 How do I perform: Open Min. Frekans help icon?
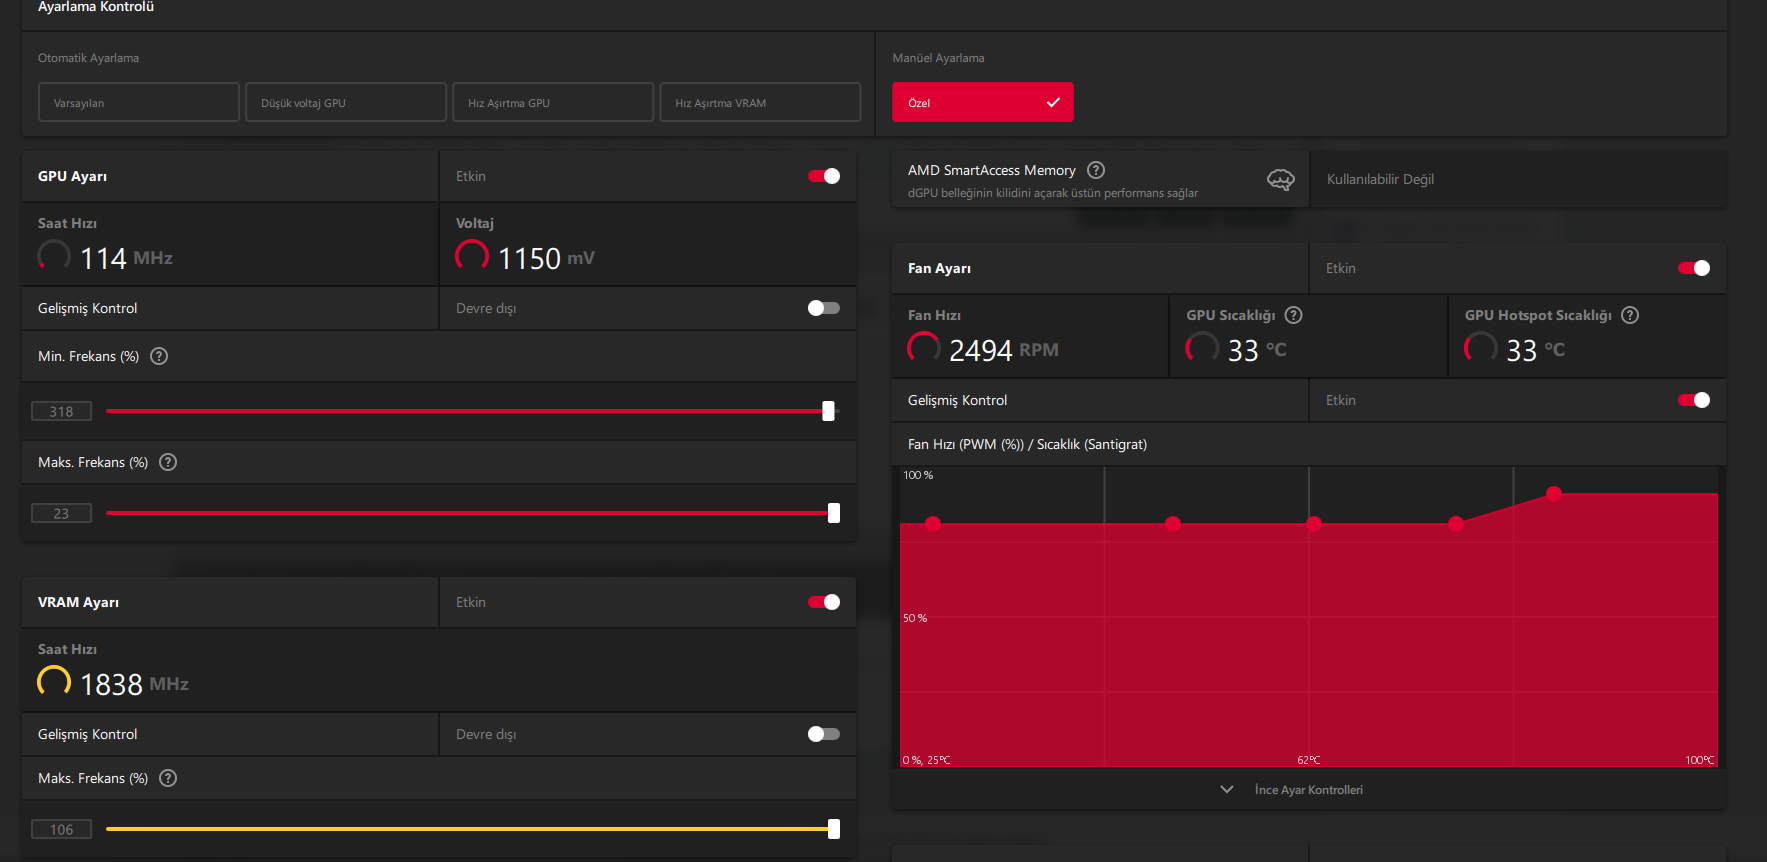pyautogui.click(x=159, y=356)
